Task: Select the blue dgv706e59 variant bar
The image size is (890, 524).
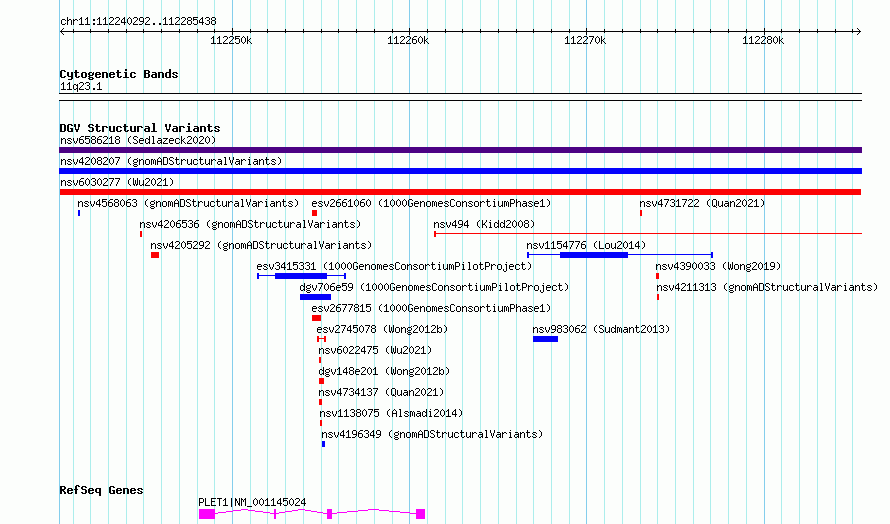Action: [x=315, y=297]
